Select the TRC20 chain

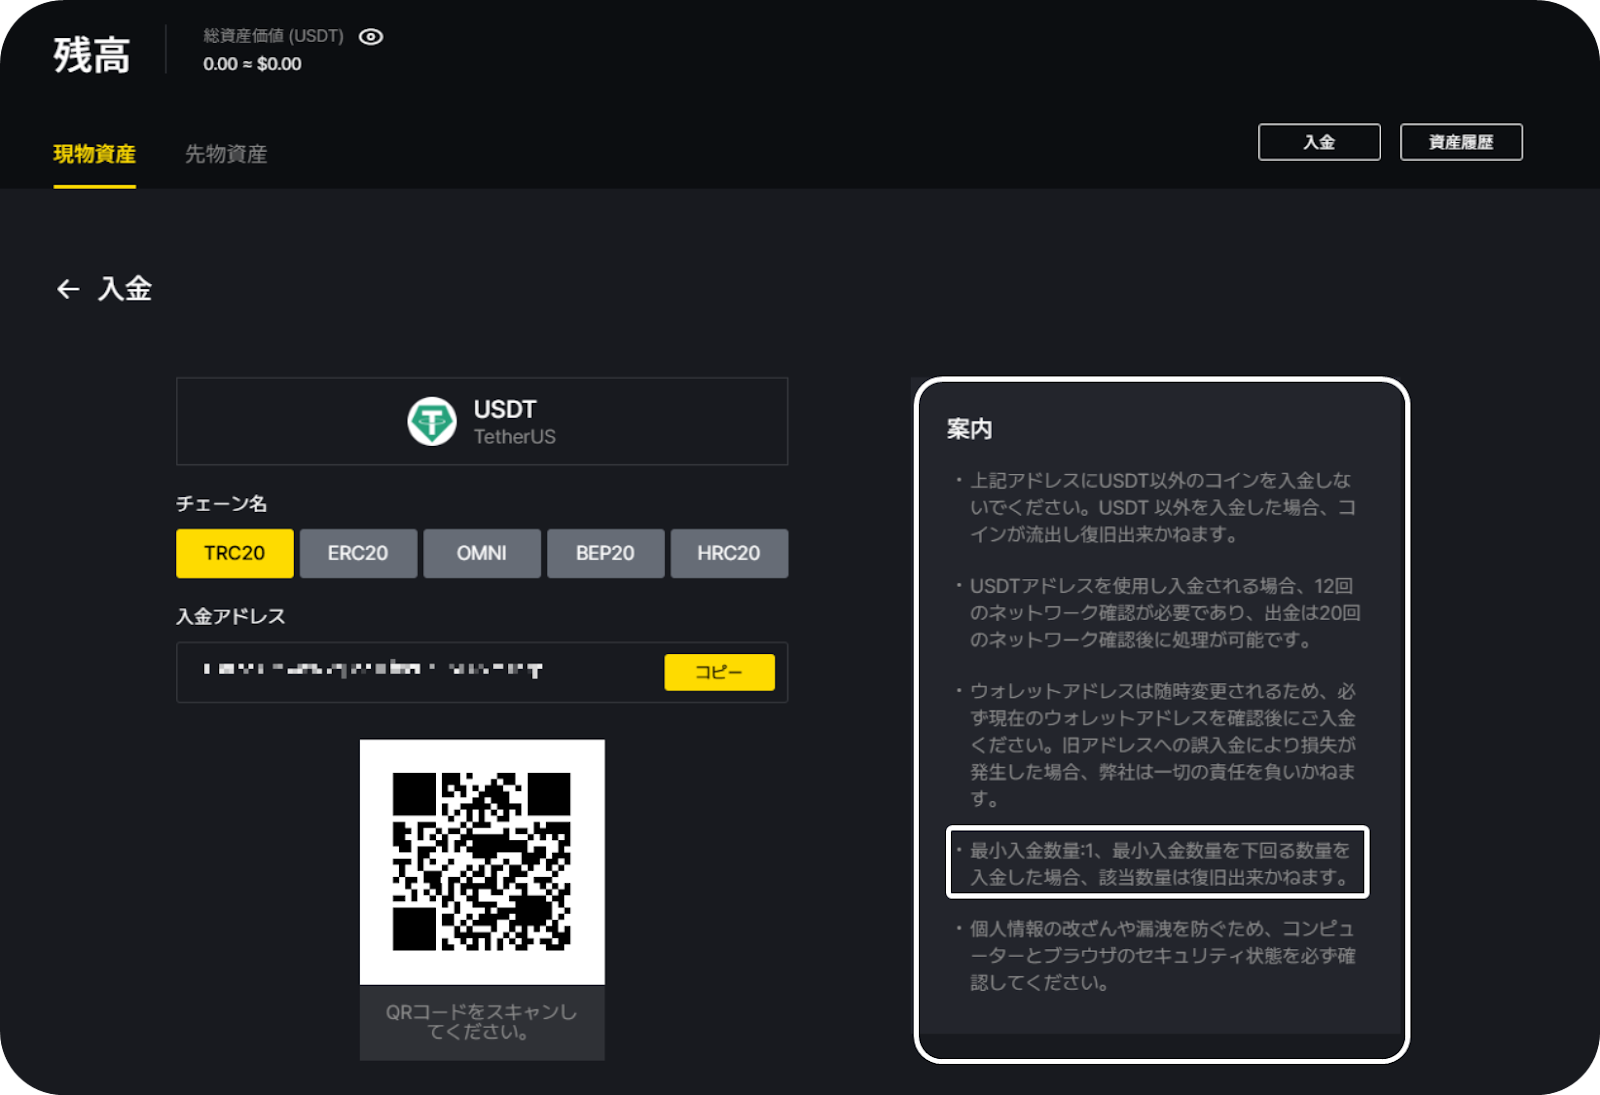[x=235, y=553]
